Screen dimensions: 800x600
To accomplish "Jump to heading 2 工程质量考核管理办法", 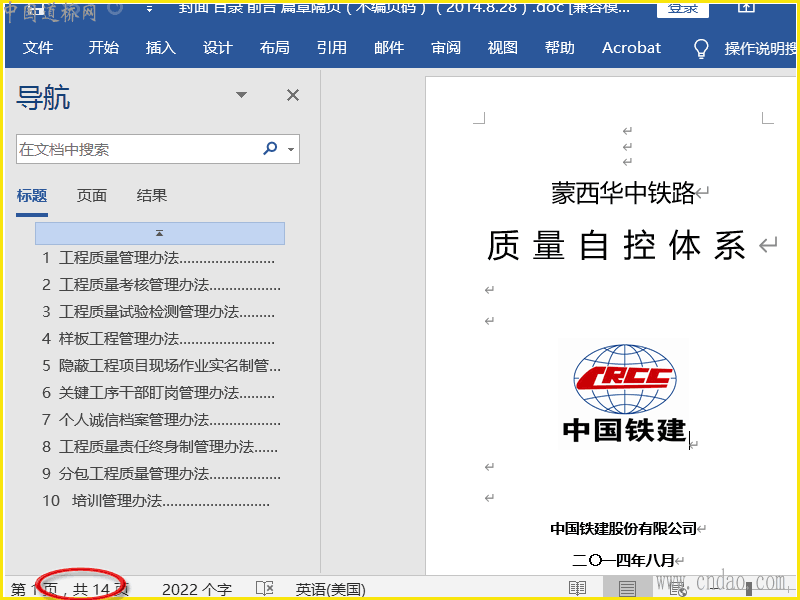I will [161, 285].
